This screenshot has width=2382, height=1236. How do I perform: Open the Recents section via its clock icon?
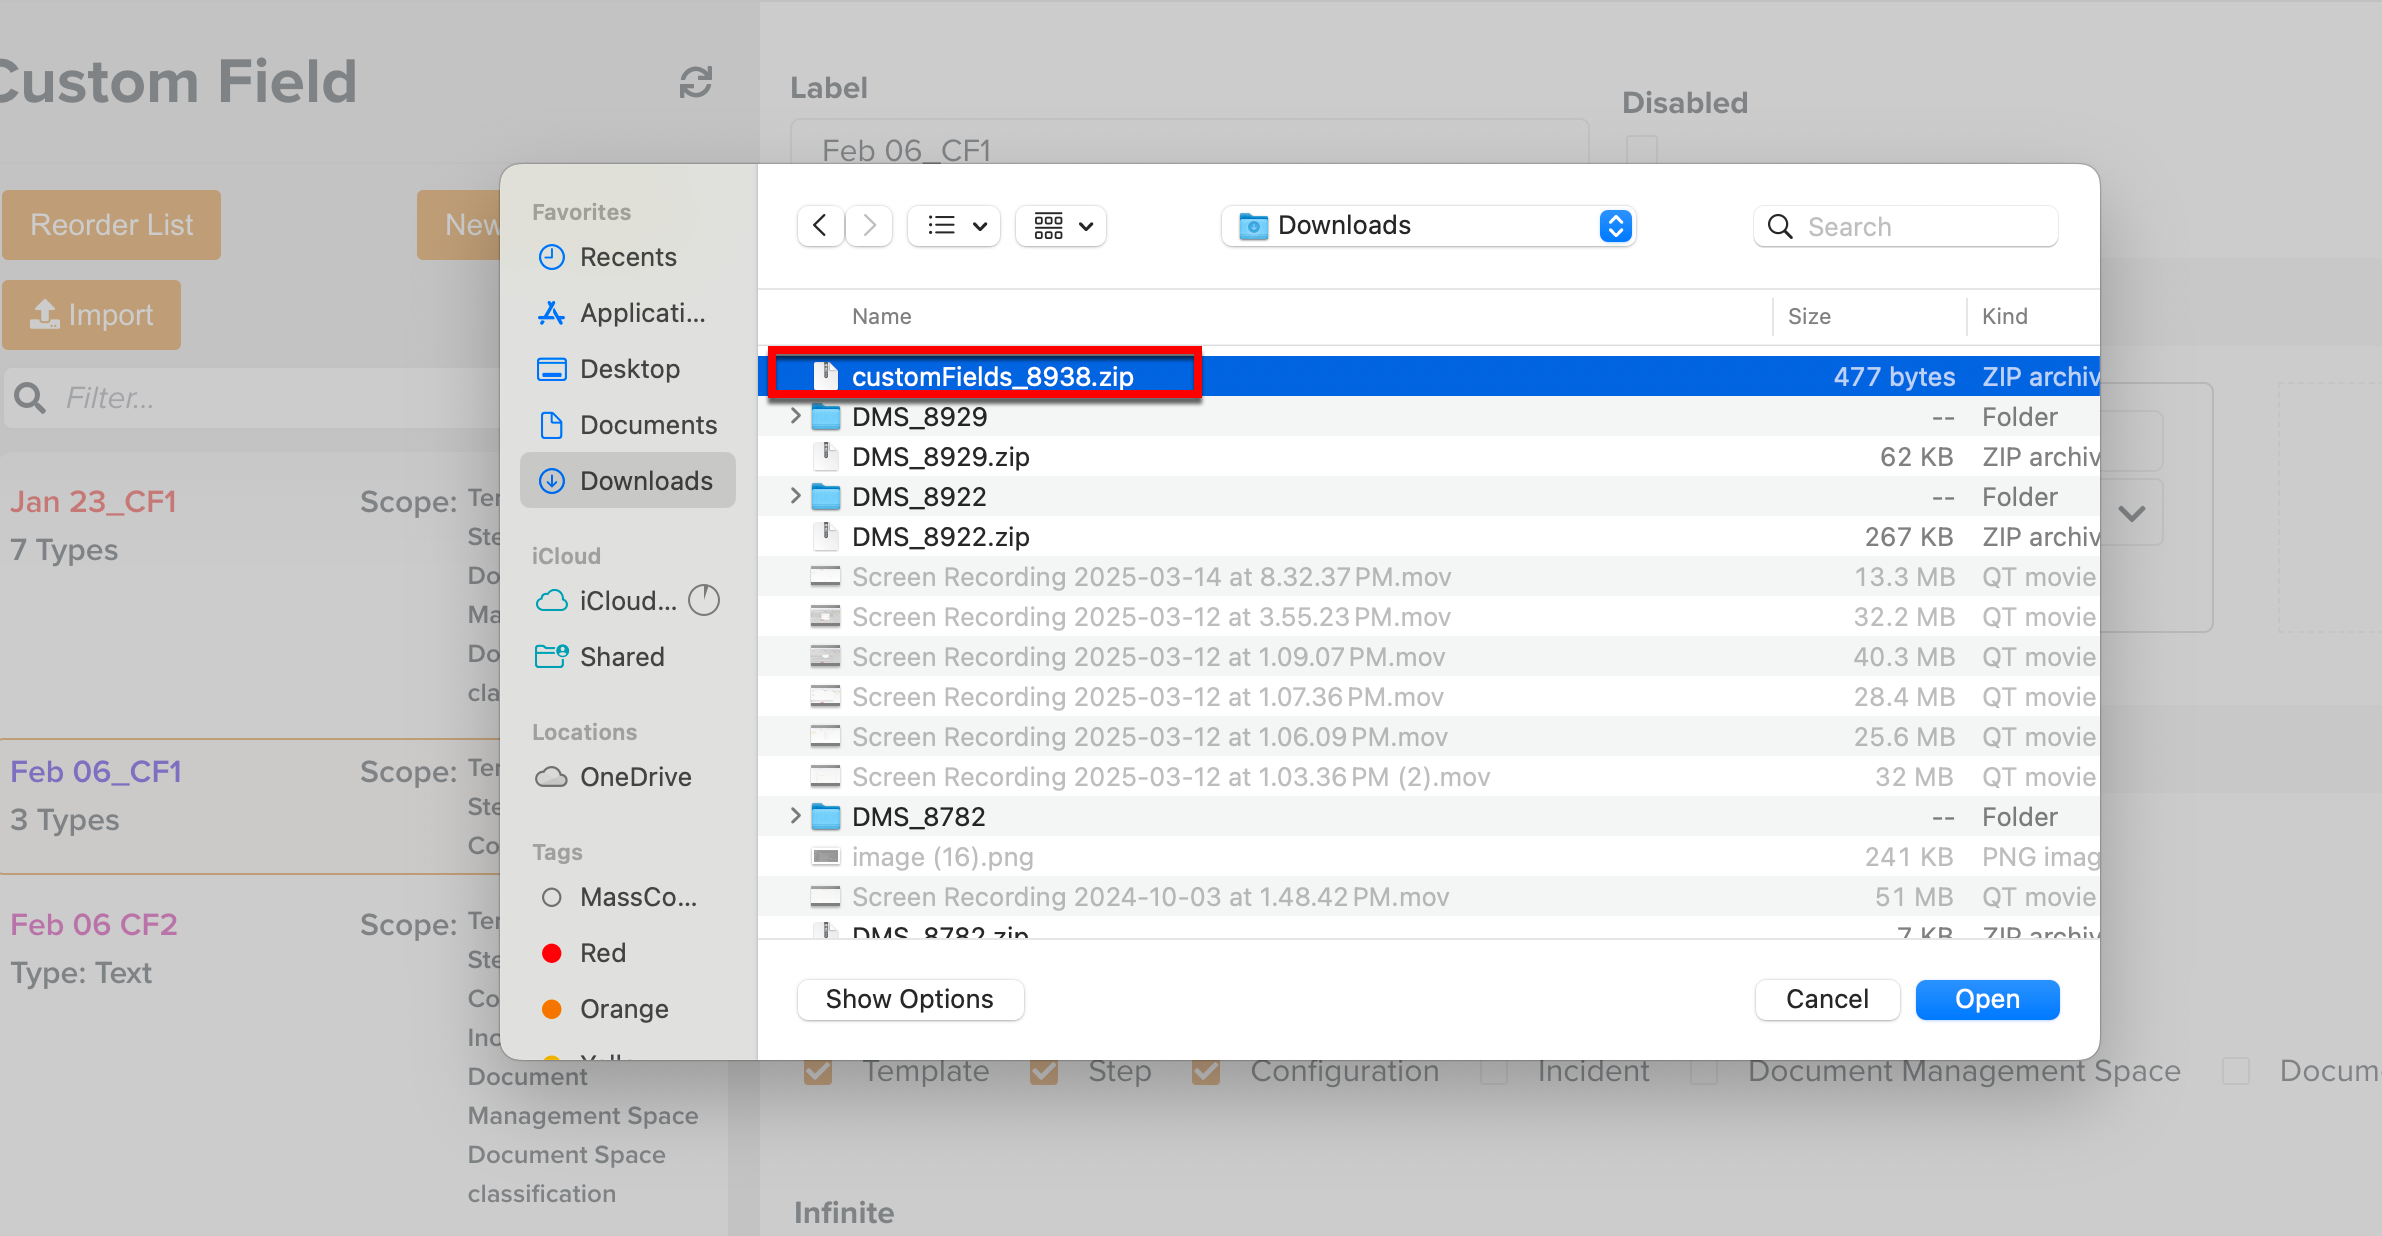(x=552, y=257)
